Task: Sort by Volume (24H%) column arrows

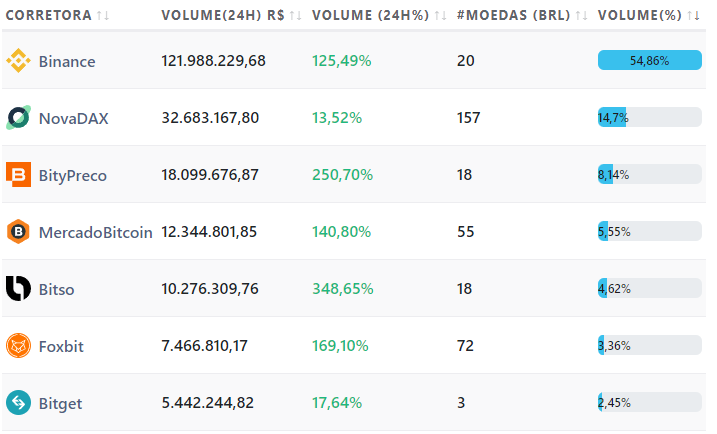Action: point(440,16)
